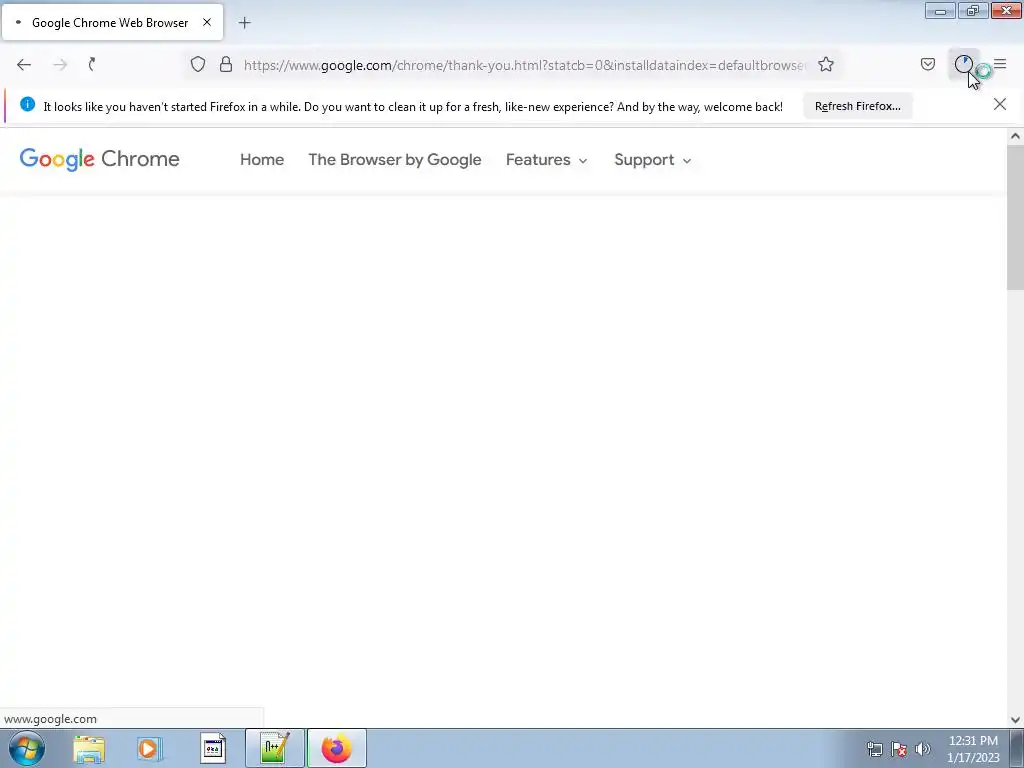1024x768 pixels.
Task: Stop or reload the loading page
Action: point(93,64)
